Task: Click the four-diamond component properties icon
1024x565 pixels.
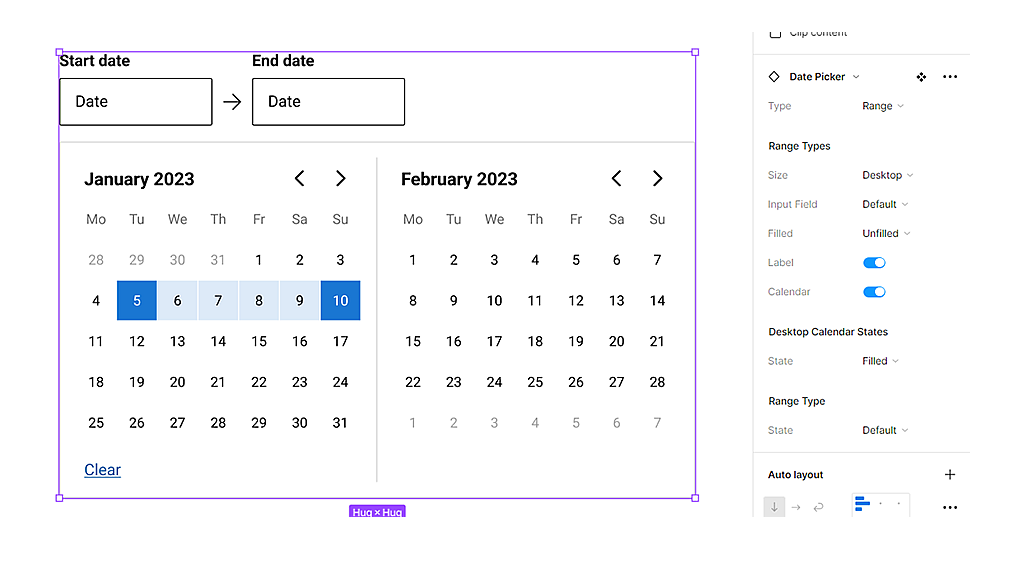Action: [921, 77]
